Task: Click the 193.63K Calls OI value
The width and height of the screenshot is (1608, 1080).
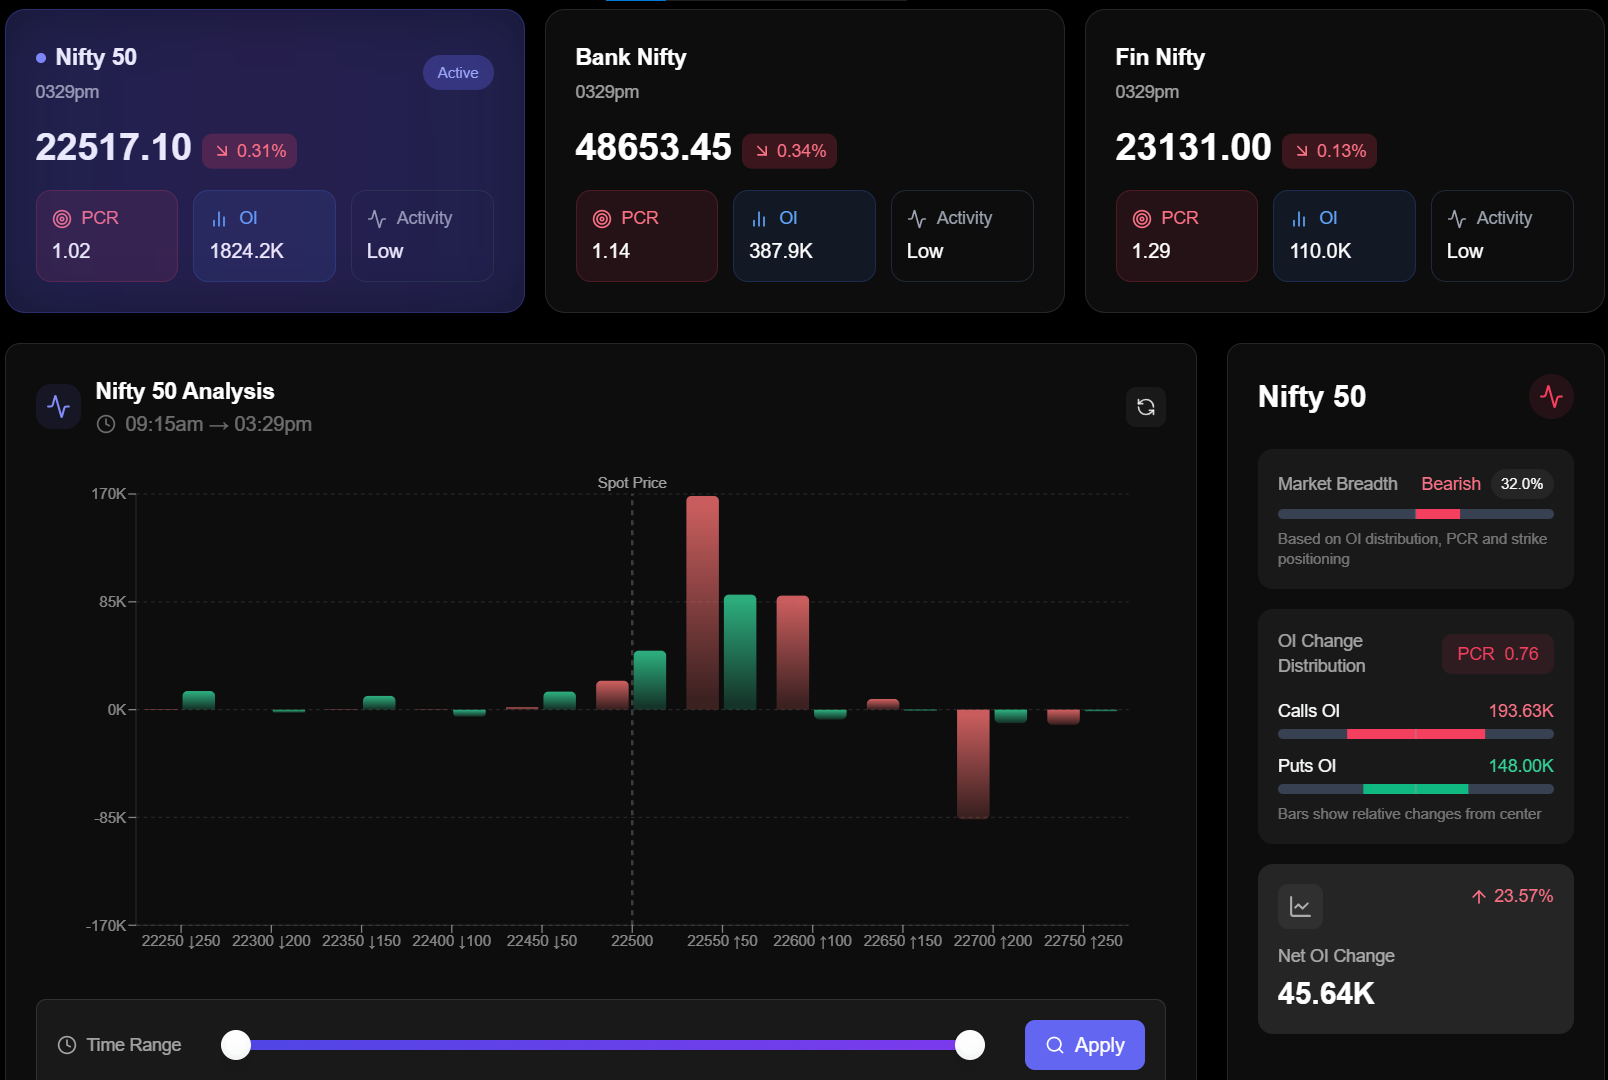Action: 1521,711
